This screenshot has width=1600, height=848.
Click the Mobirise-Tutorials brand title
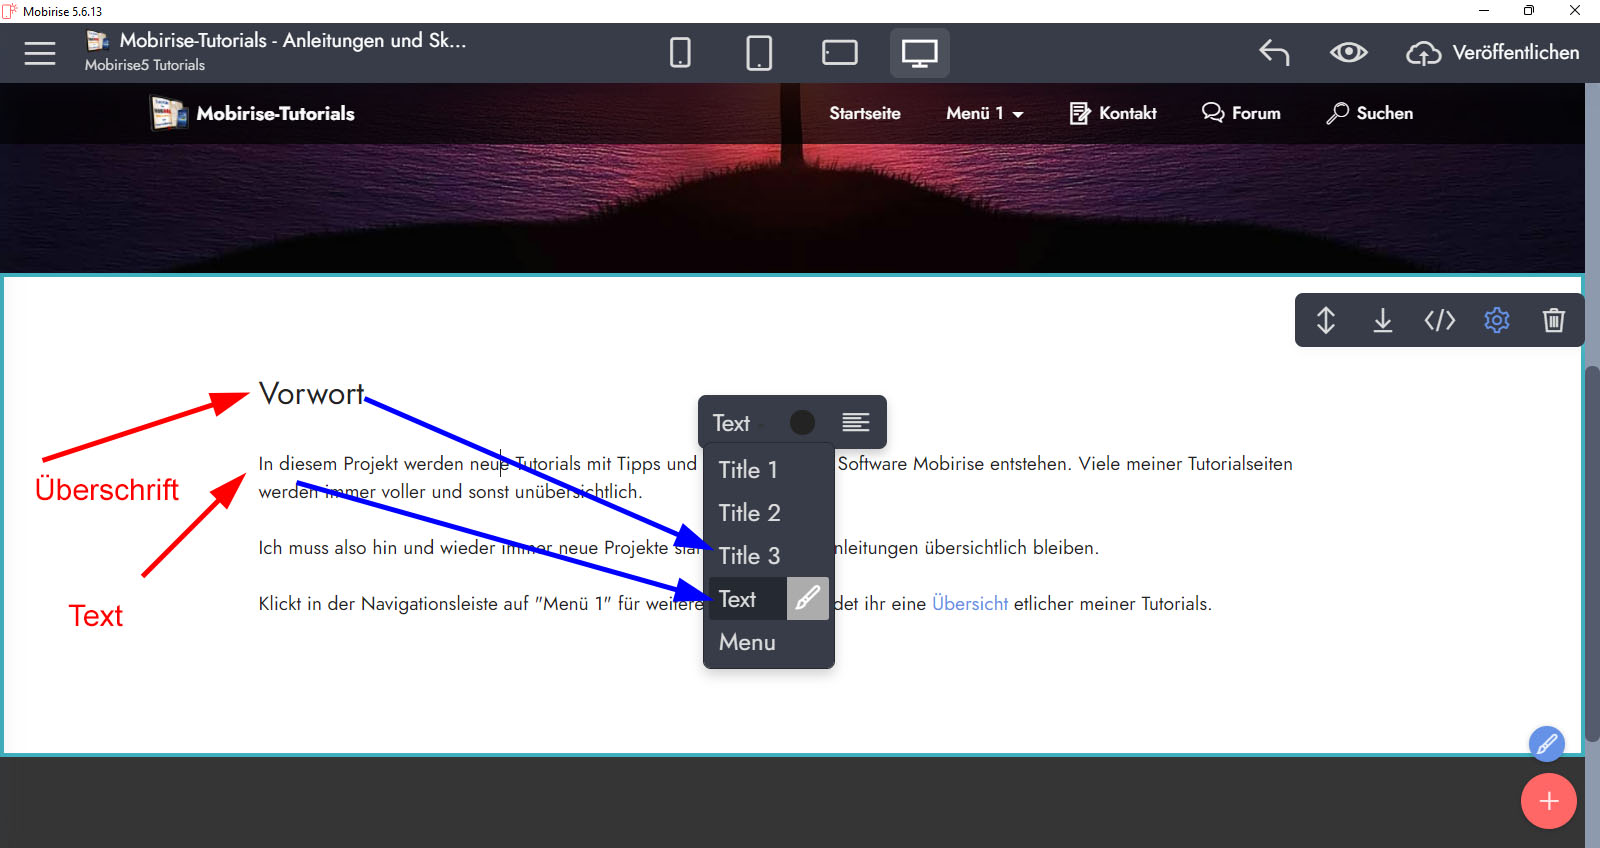(276, 113)
